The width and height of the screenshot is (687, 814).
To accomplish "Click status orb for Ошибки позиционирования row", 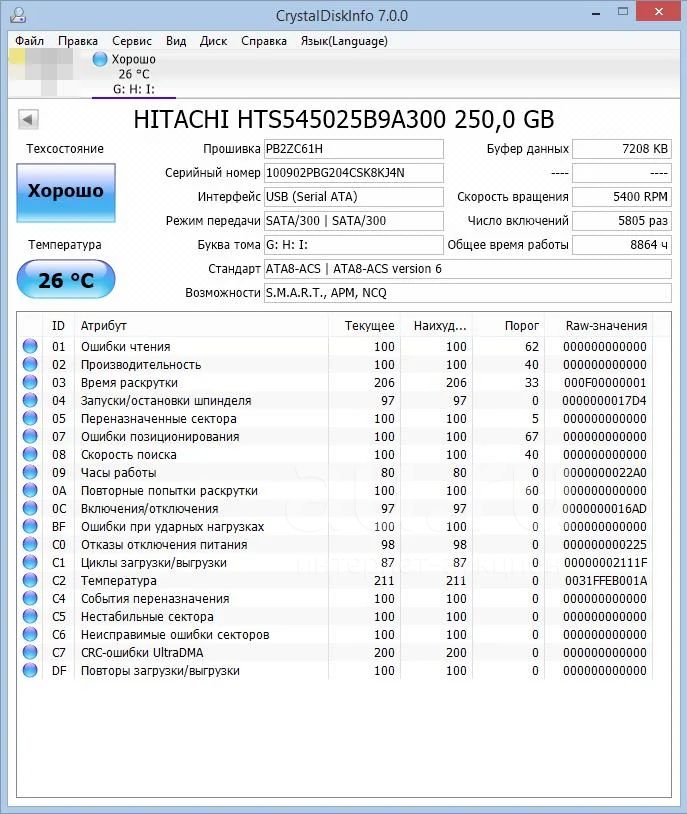I will 30,436.
